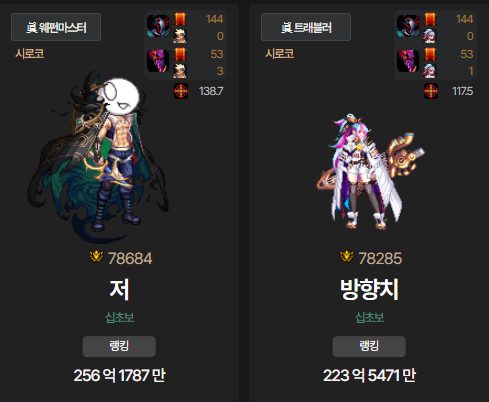Click the 시로코 server label on left card
The image size is (489, 402).
tap(30, 53)
